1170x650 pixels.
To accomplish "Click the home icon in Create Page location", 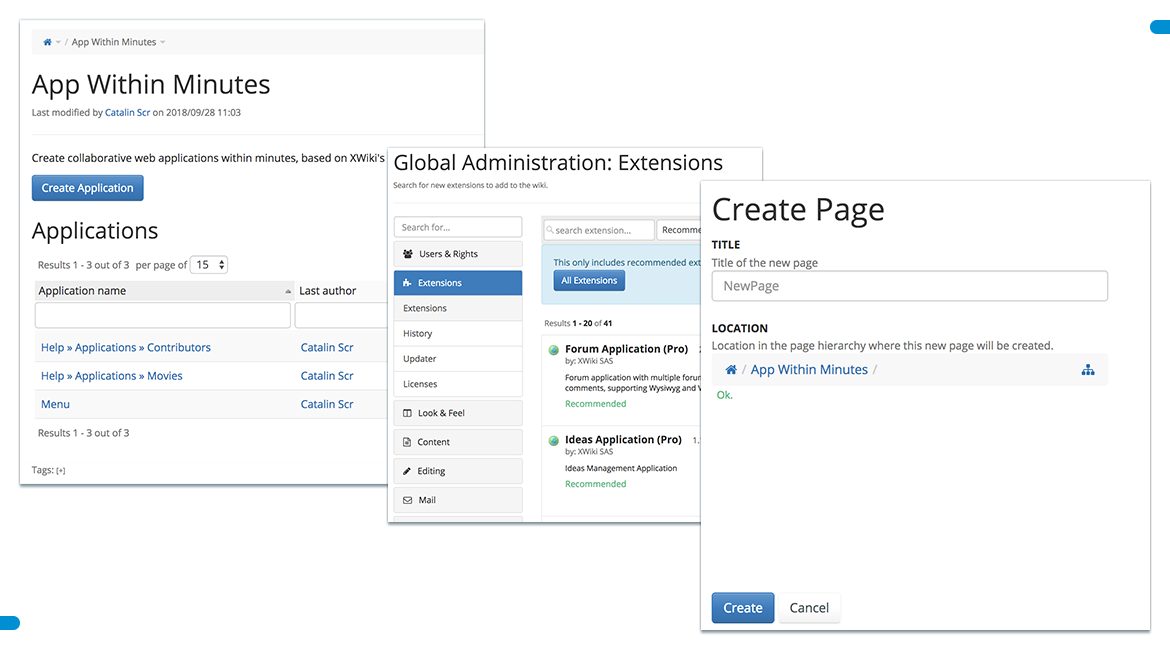I will point(731,369).
